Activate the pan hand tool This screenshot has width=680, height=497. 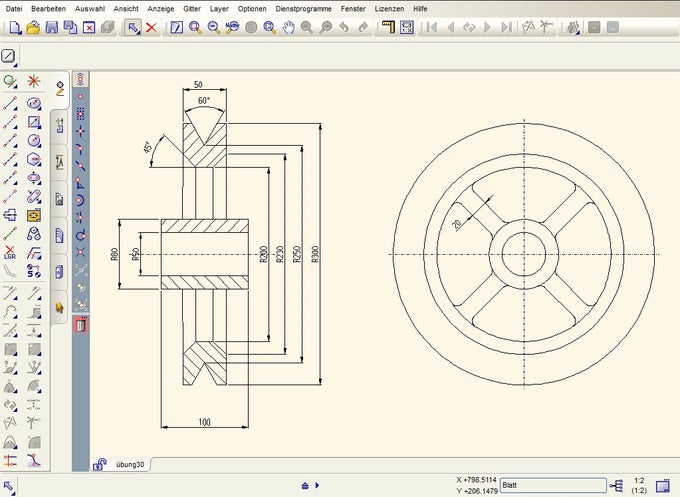(x=288, y=28)
